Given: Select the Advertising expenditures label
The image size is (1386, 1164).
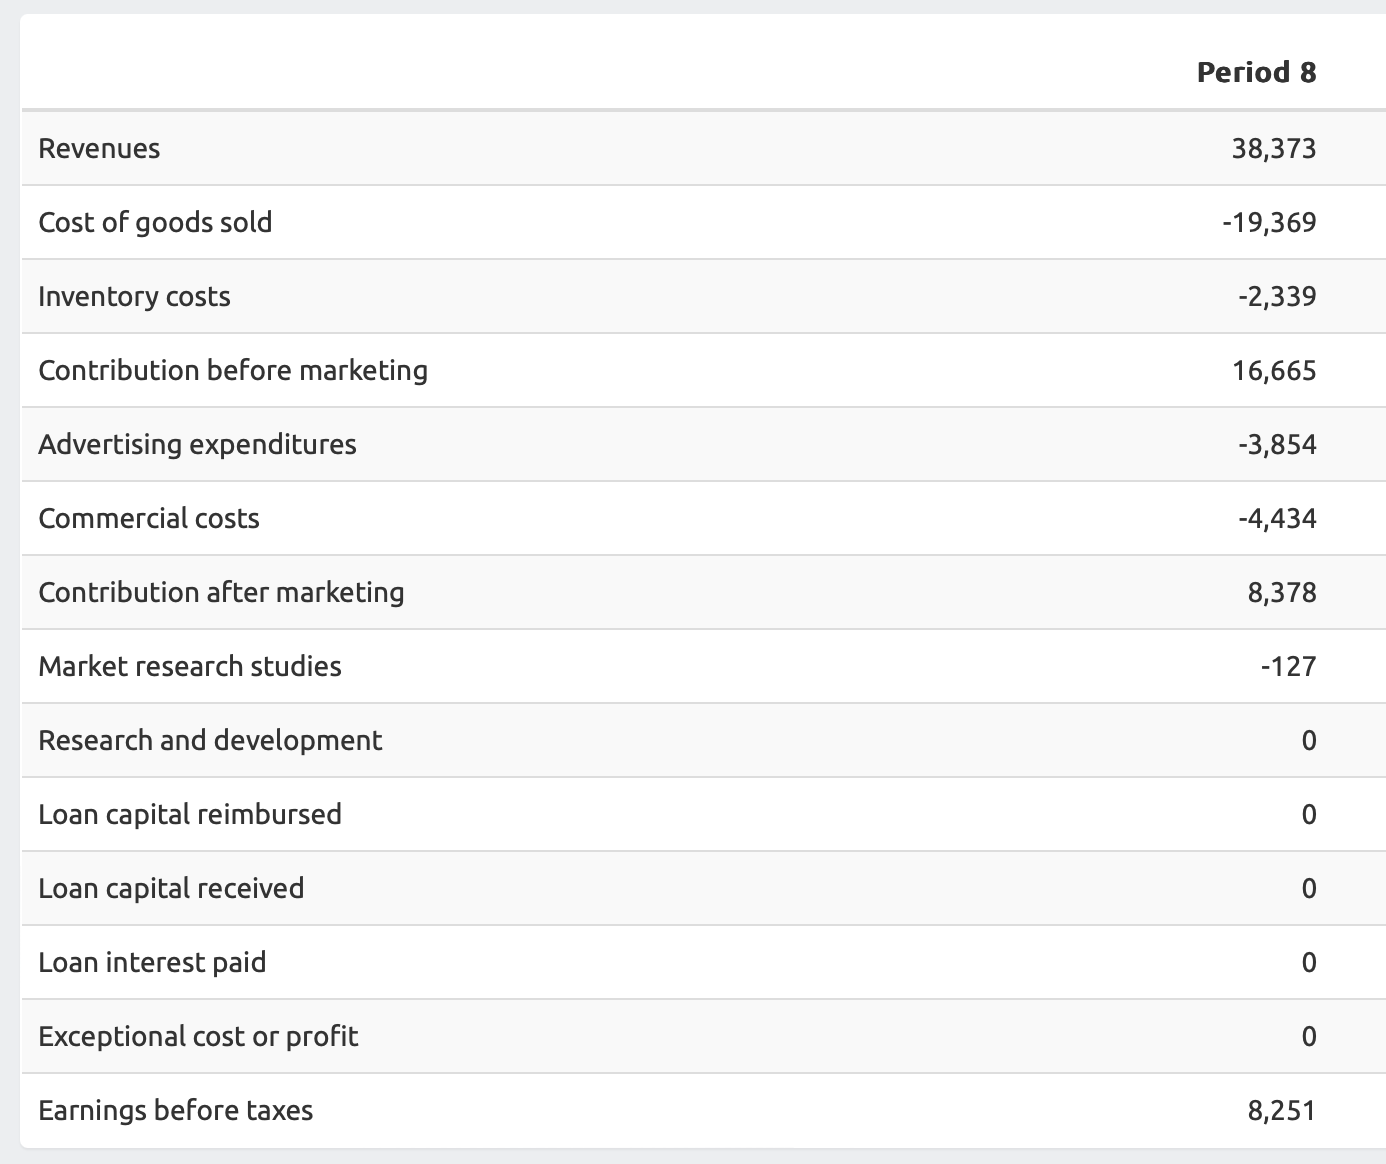Looking at the screenshot, I should pyautogui.click(x=197, y=444).
